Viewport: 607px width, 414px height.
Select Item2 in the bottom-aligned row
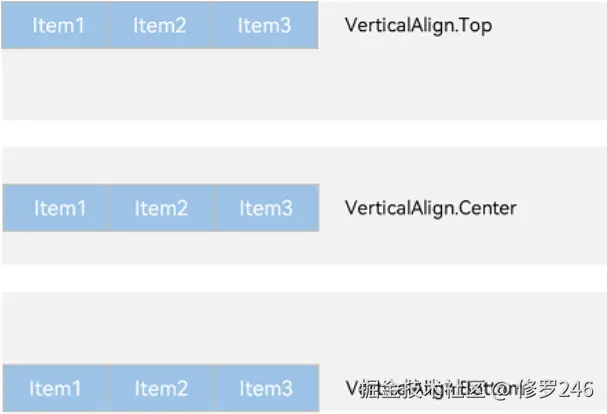(161, 388)
